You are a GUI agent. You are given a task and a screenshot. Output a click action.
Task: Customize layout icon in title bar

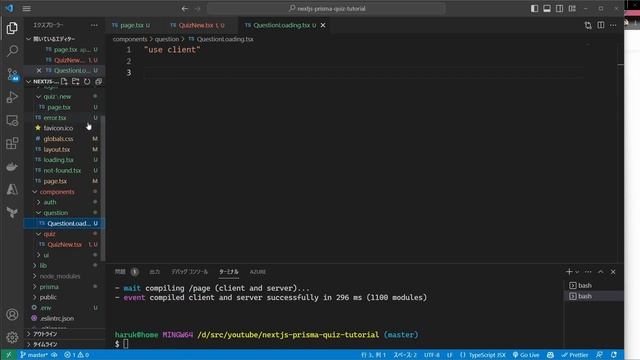572,8
